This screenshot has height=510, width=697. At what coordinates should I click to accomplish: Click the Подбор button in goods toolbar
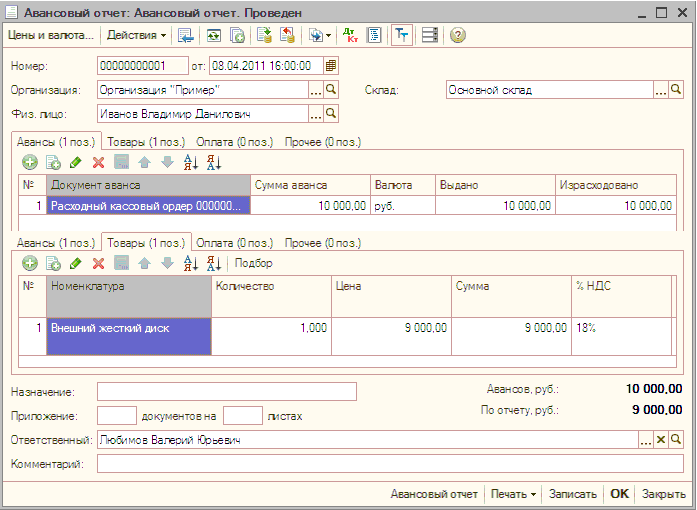(253, 263)
